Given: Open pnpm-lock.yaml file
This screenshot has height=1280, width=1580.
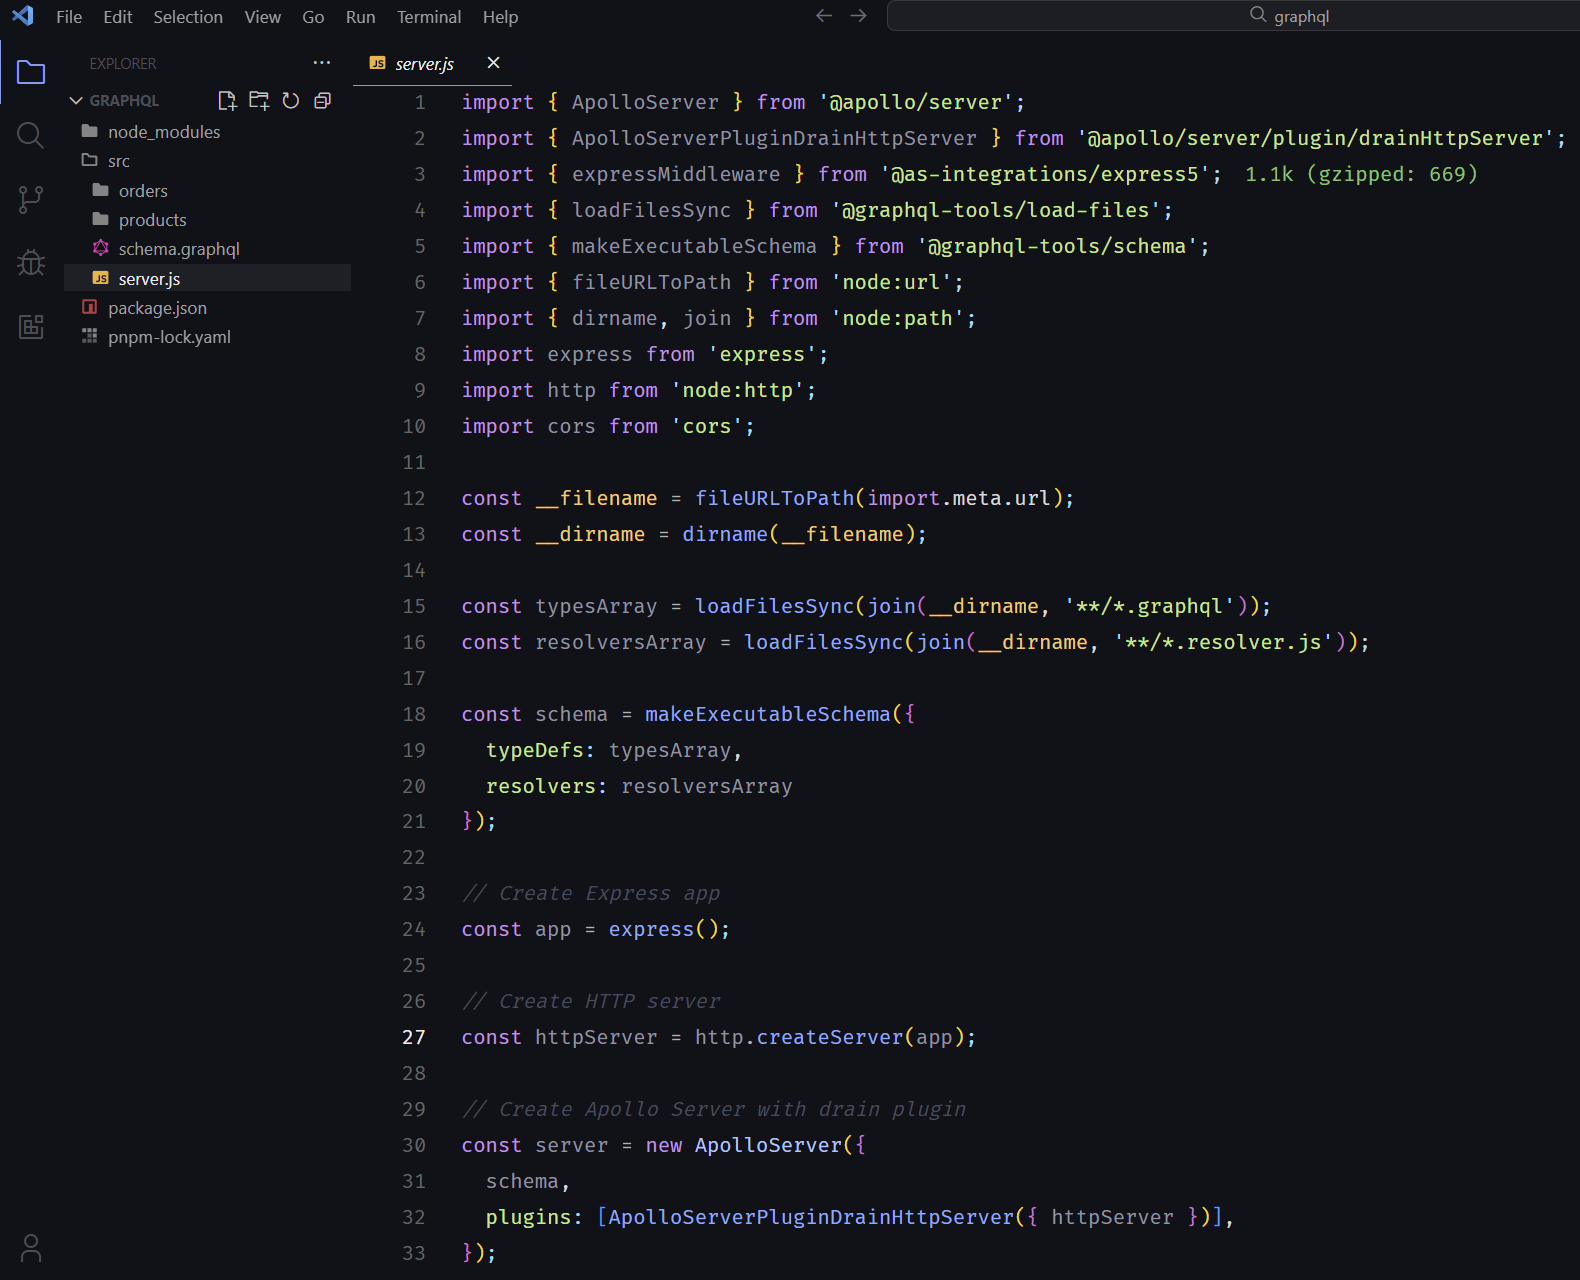Looking at the screenshot, I should coord(207,337).
